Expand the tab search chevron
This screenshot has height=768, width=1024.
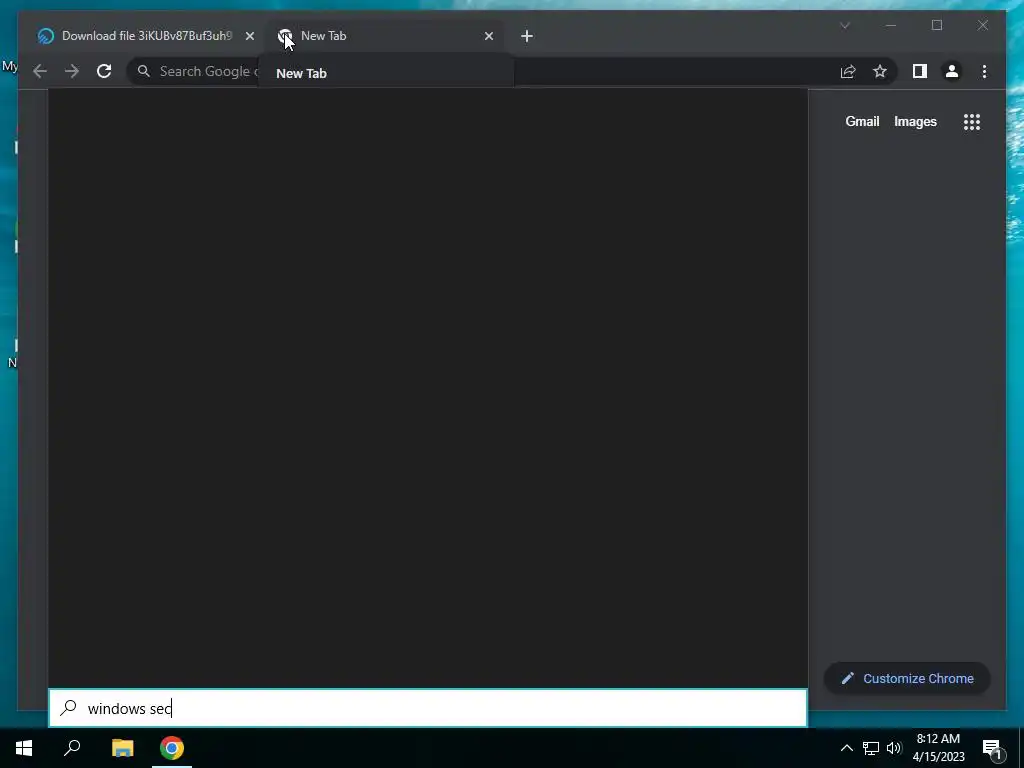click(844, 25)
